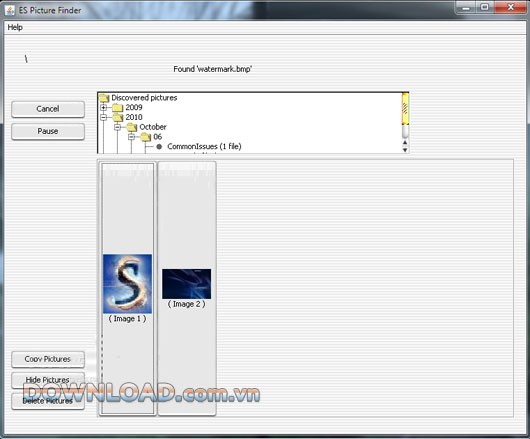Select the Image 1 thumbnail with S logo

[127, 284]
